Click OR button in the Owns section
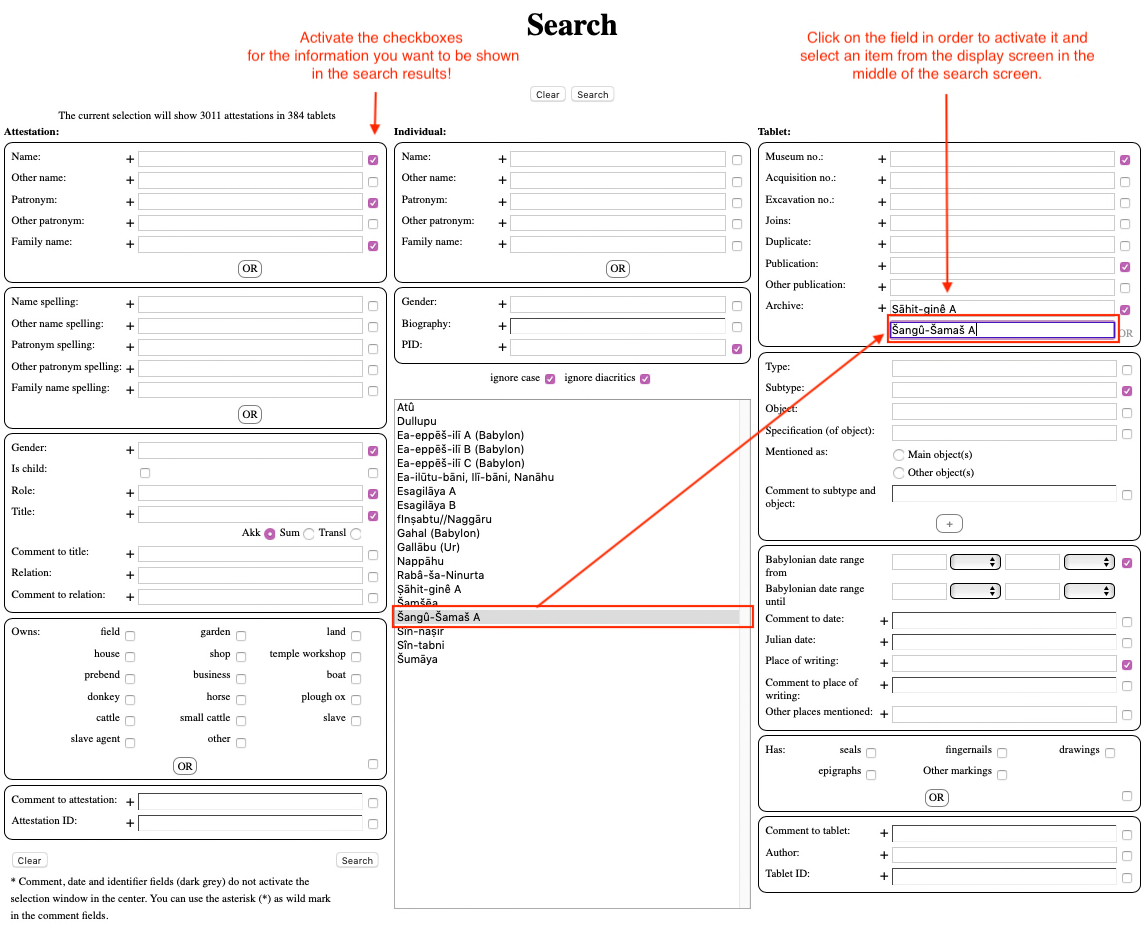1146x933 pixels. pos(185,766)
